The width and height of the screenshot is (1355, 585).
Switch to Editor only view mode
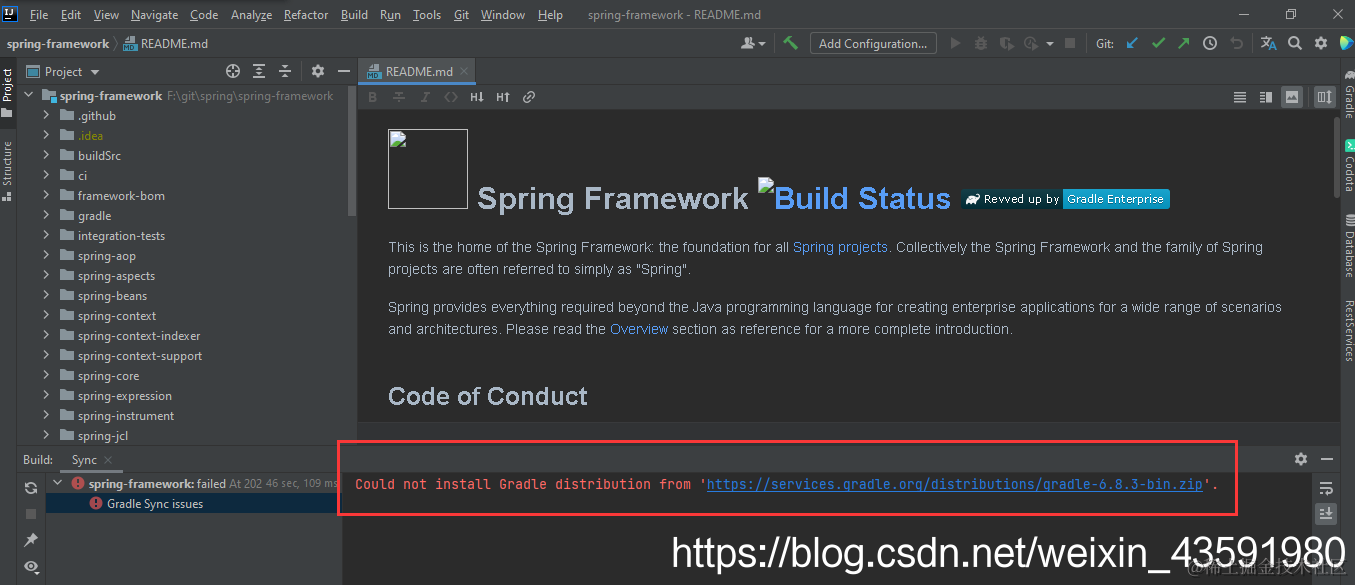[1240, 97]
